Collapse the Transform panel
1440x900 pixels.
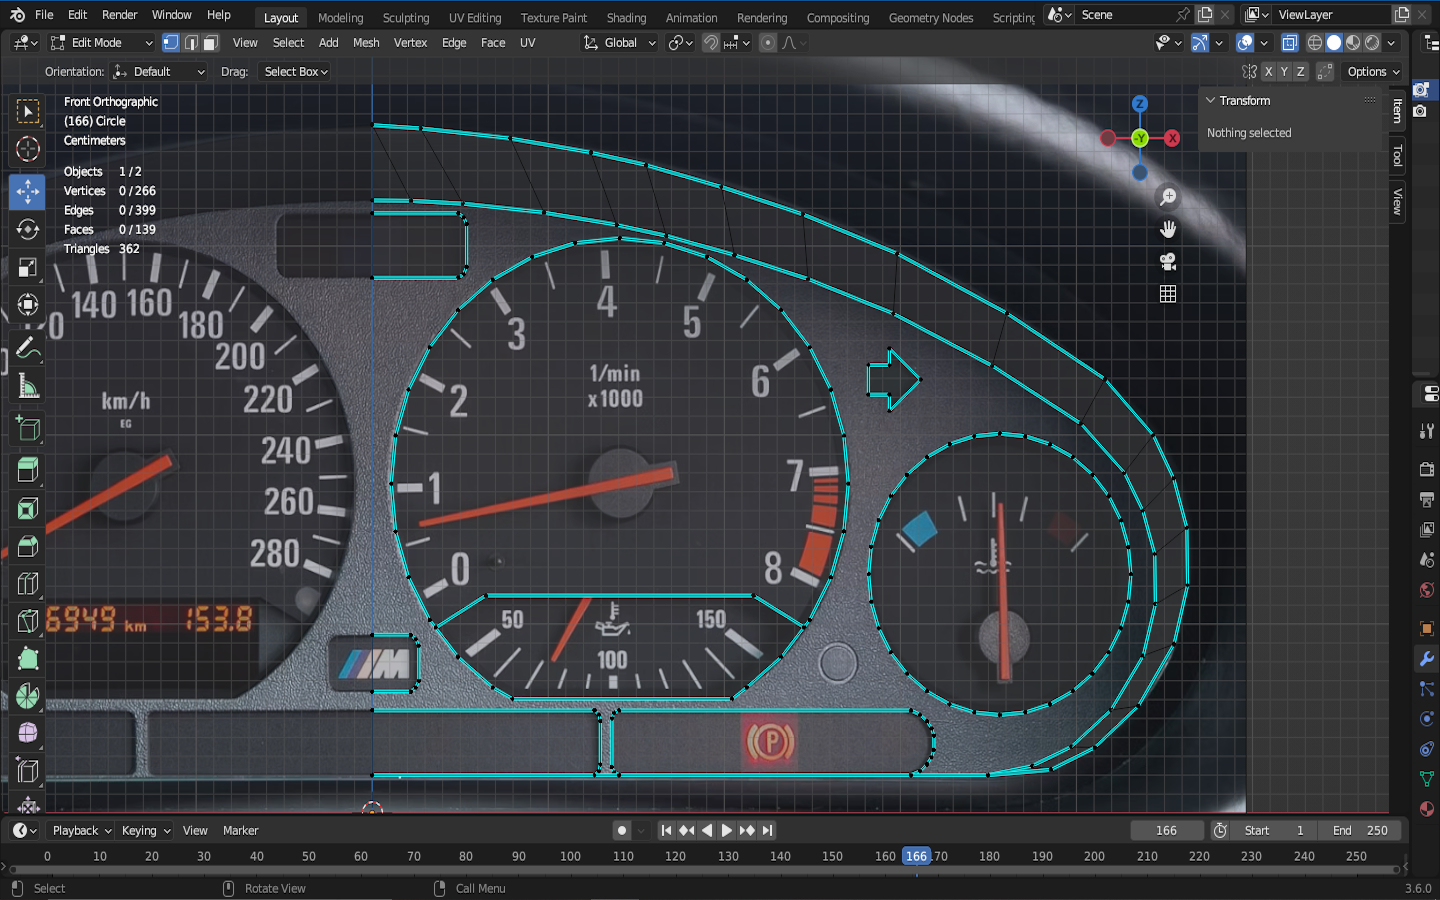(x=1210, y=101)
